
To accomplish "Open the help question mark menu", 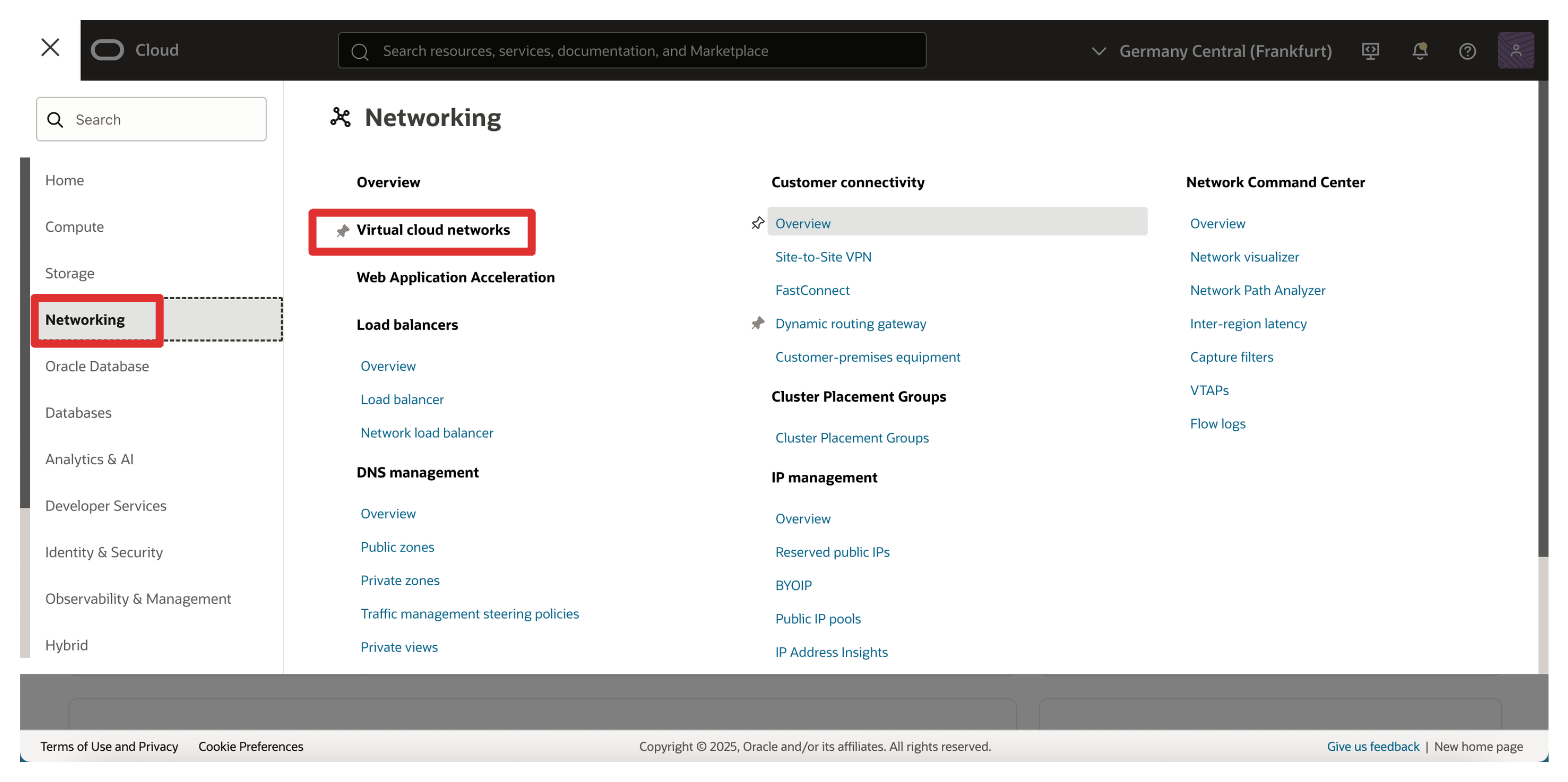I will point(1467,51).
